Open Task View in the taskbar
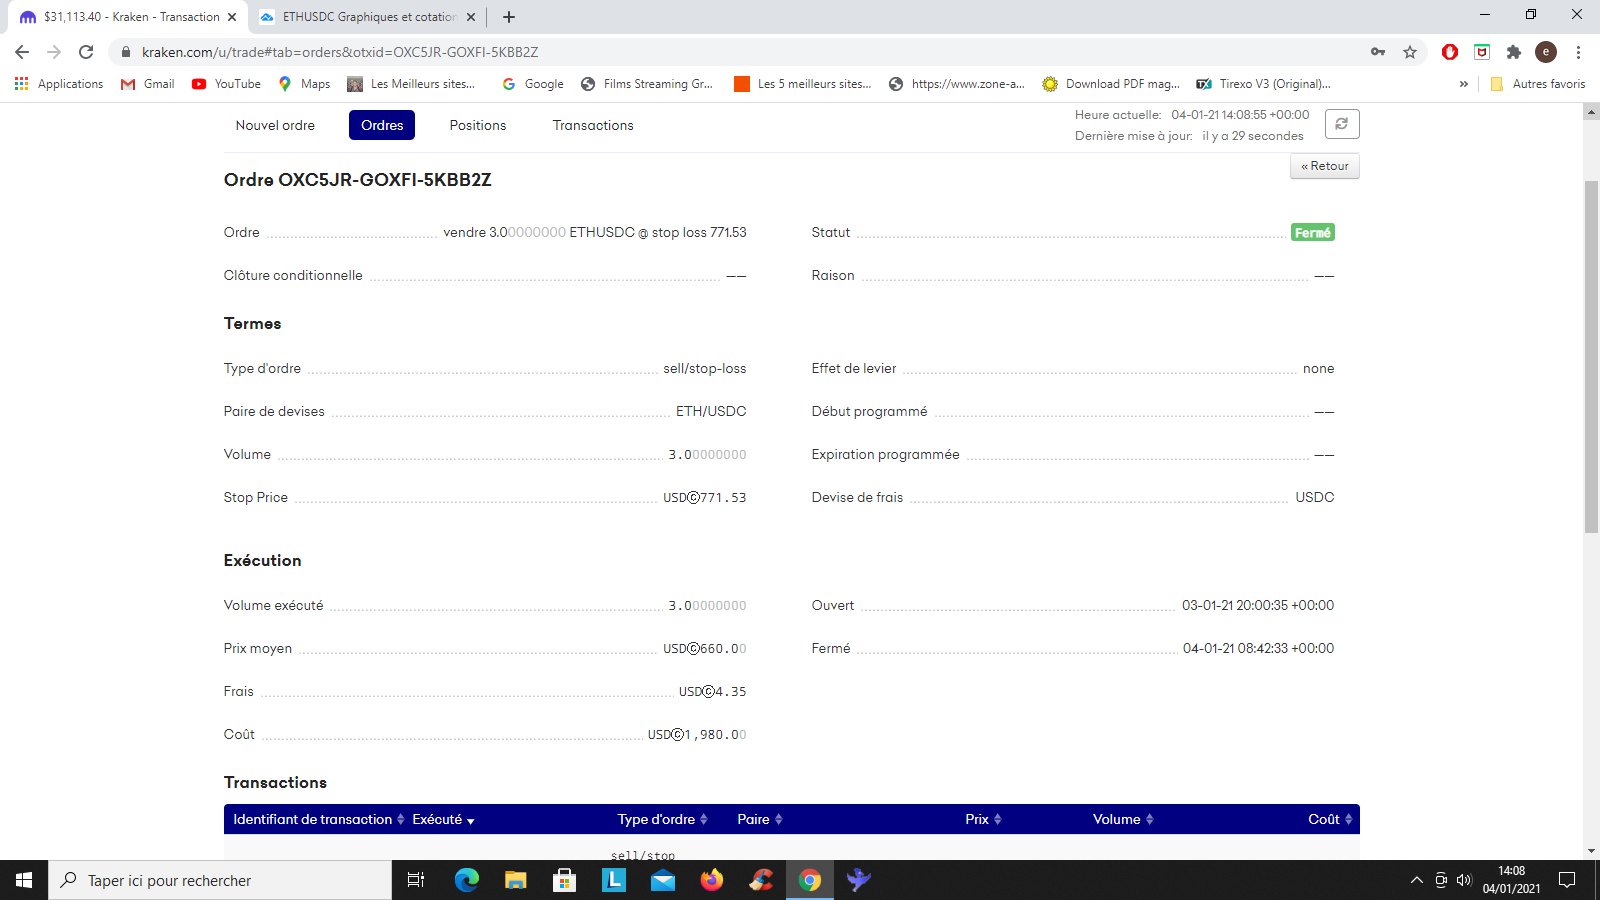This screenshot has height=900, width=1600. 416,880
